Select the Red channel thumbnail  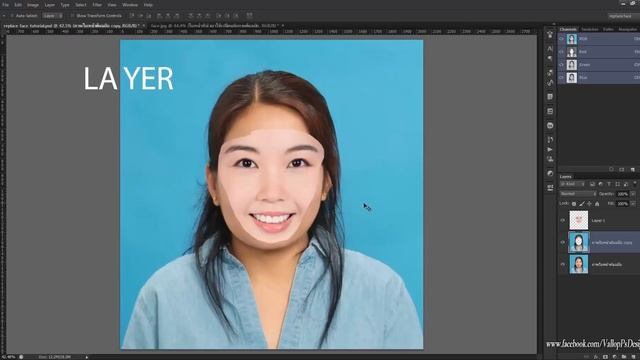click(572, 52)
